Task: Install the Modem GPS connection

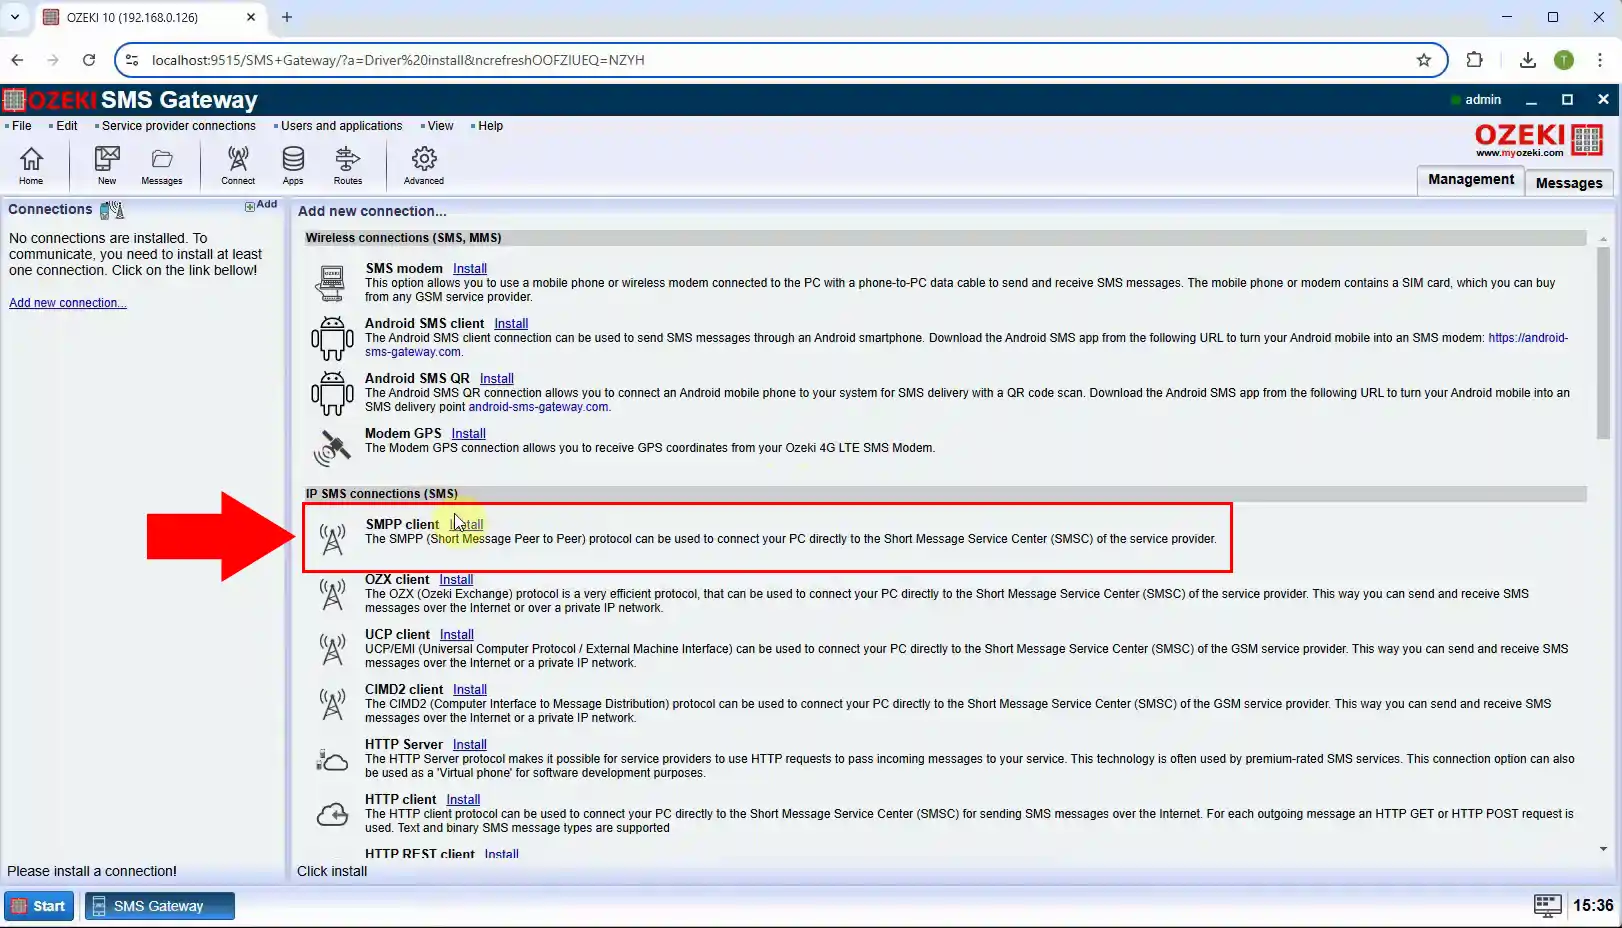Action: tap(468, 434)
